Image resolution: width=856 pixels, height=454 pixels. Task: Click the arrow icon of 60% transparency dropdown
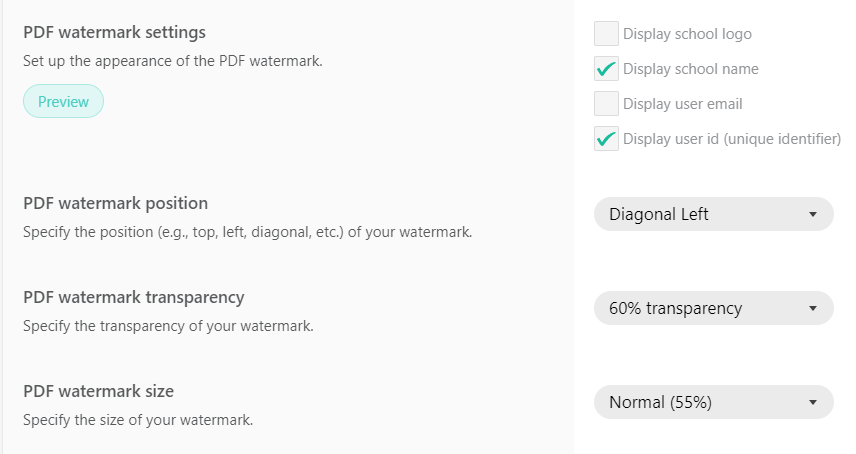coord(813,308)
